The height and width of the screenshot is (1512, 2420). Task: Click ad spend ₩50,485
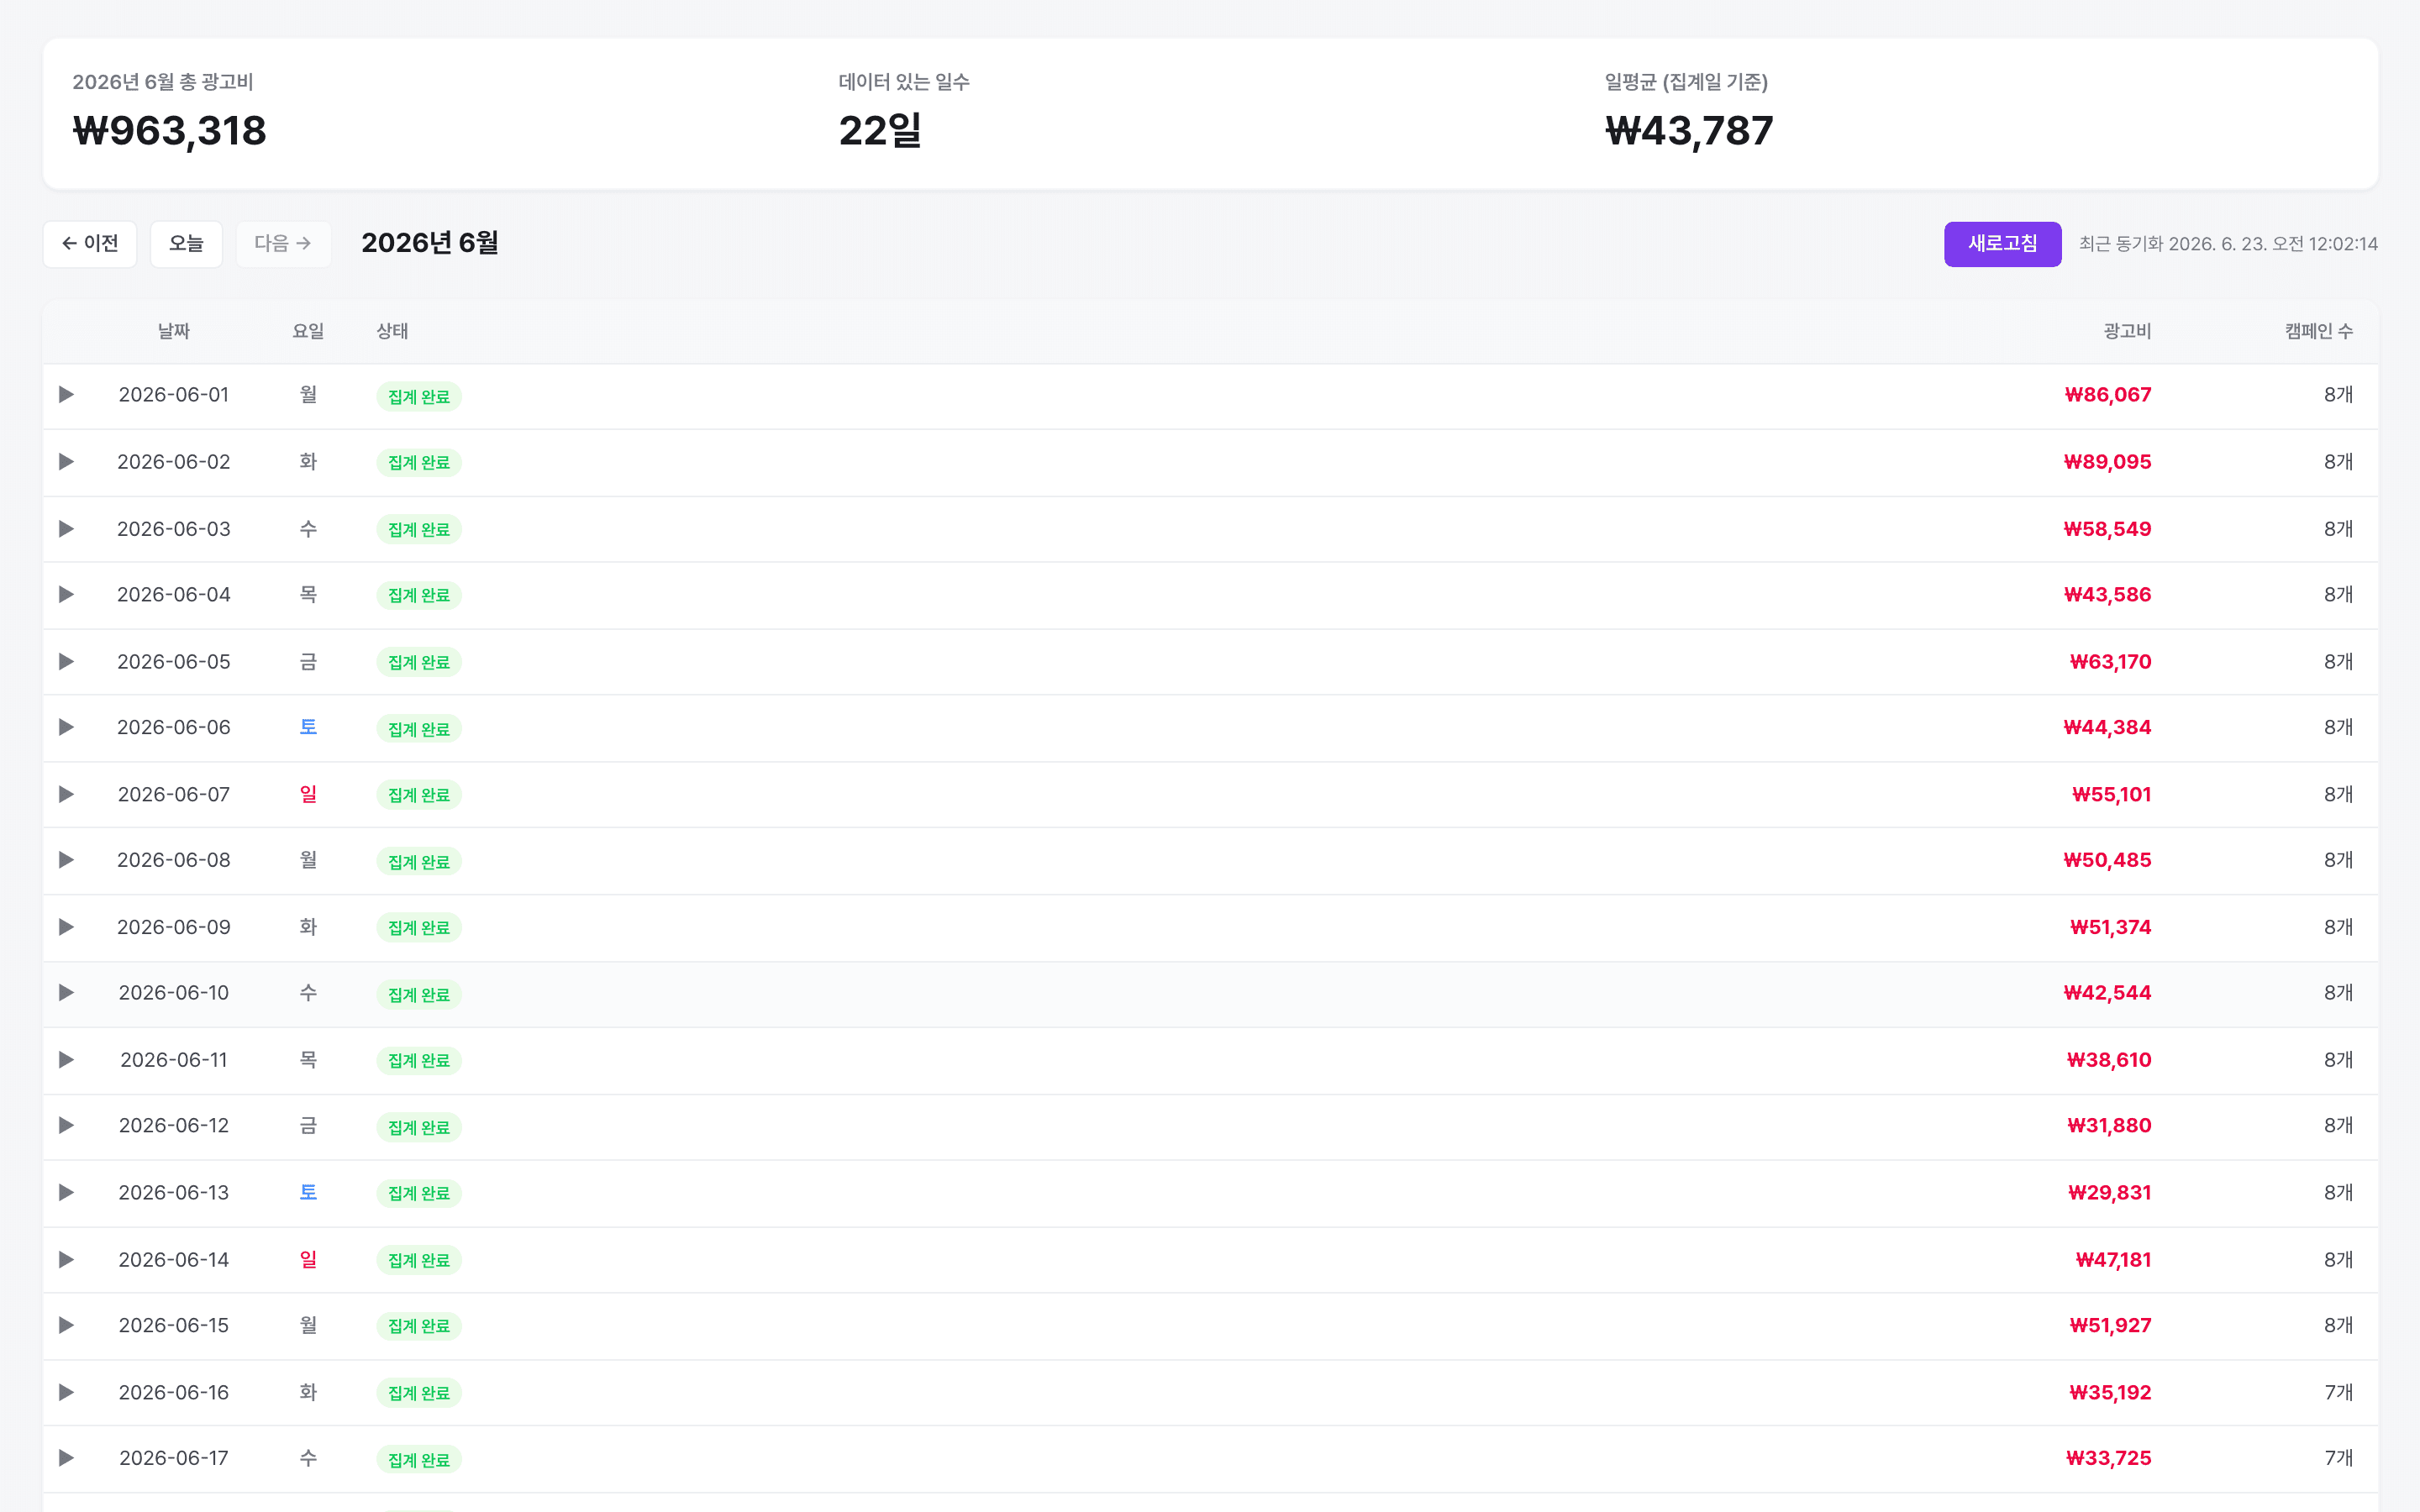(x=2107, y=861)
